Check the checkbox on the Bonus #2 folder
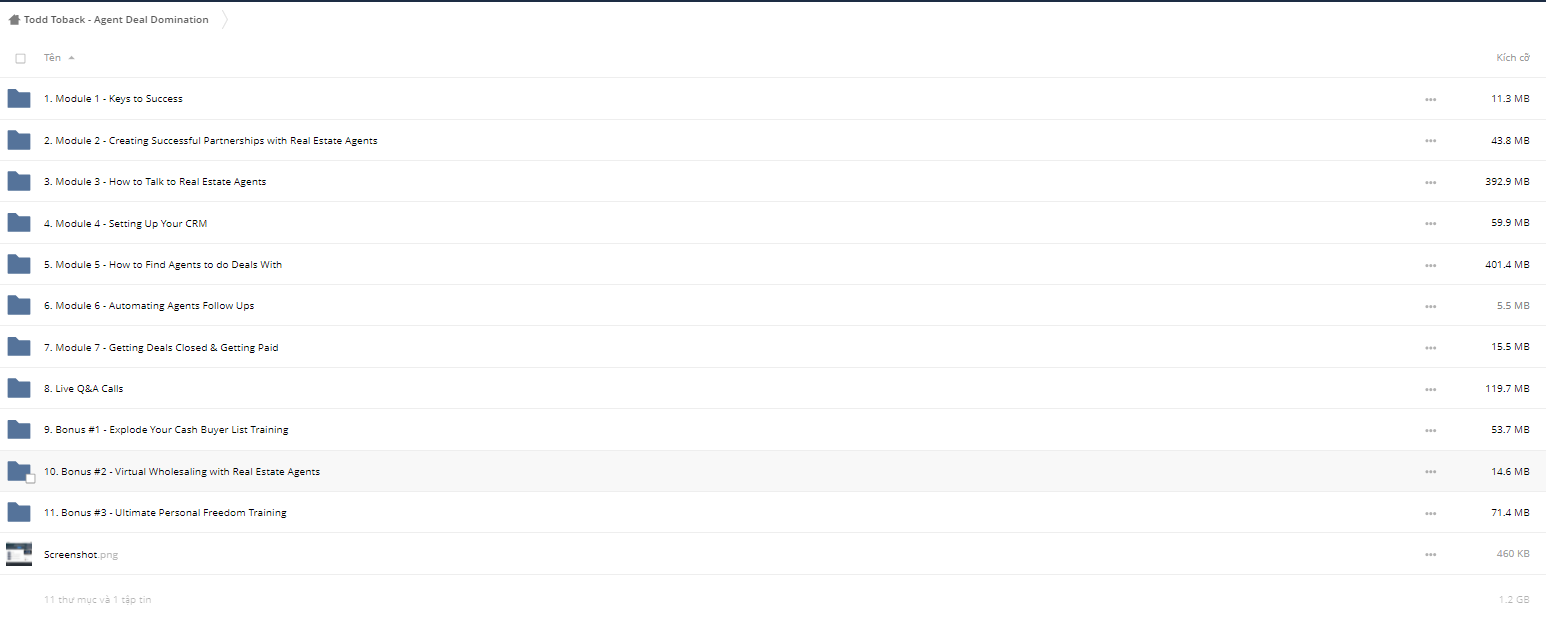1546x641 pixels. [x=30, y=479]
